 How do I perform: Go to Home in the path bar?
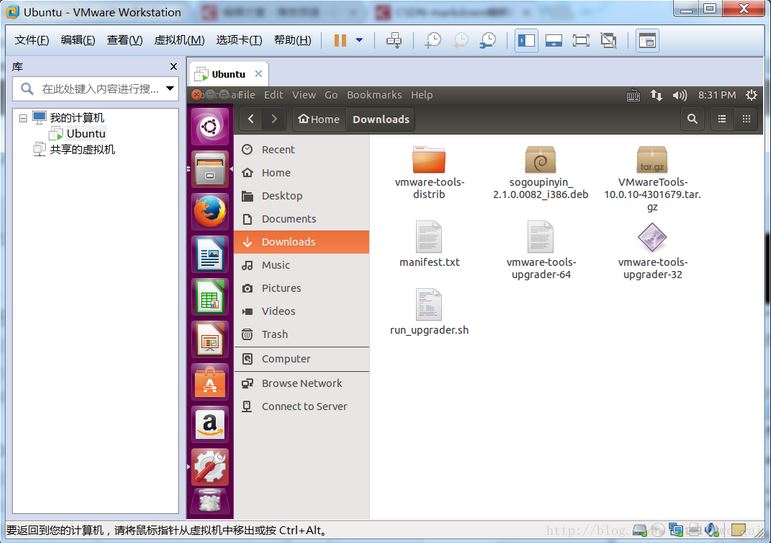[318, 119]
